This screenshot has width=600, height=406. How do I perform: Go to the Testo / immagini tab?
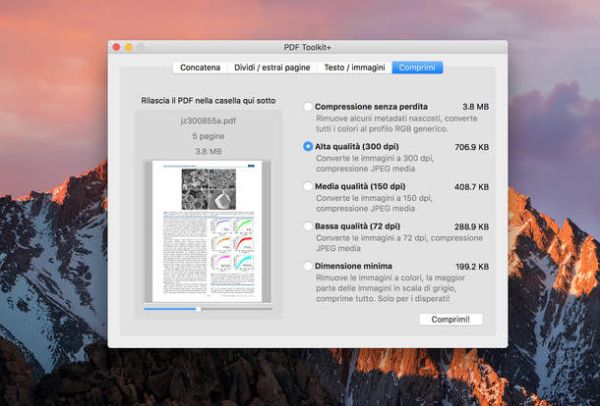(x=353, y=67)
